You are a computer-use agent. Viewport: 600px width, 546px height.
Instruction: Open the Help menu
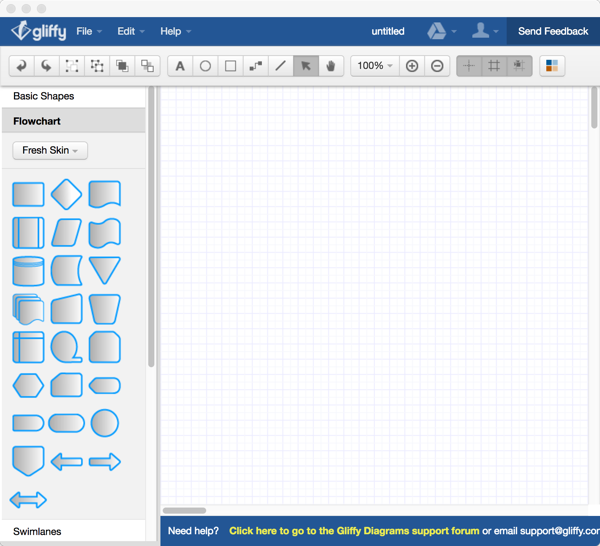176,31
